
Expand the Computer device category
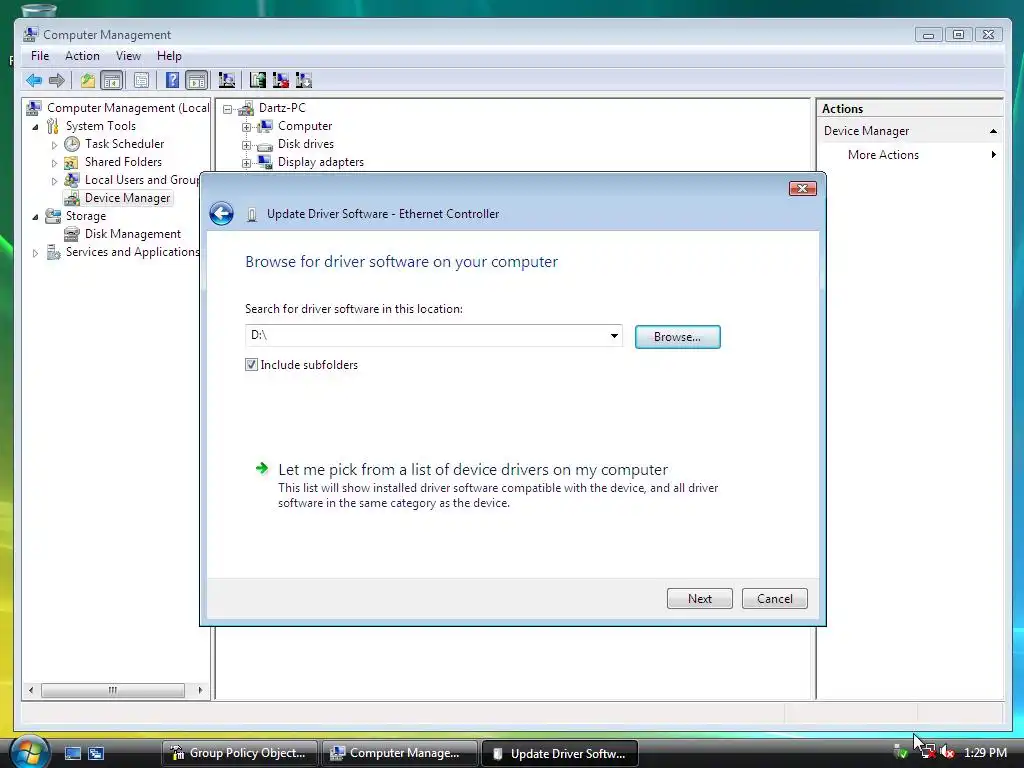pyautogui.click(x=246, y=127)
